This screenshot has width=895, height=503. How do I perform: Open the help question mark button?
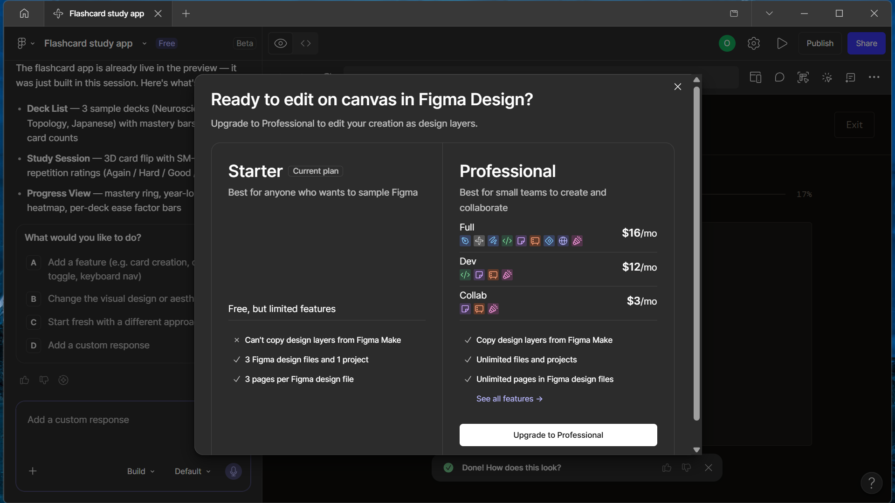[x=871, y=483]
